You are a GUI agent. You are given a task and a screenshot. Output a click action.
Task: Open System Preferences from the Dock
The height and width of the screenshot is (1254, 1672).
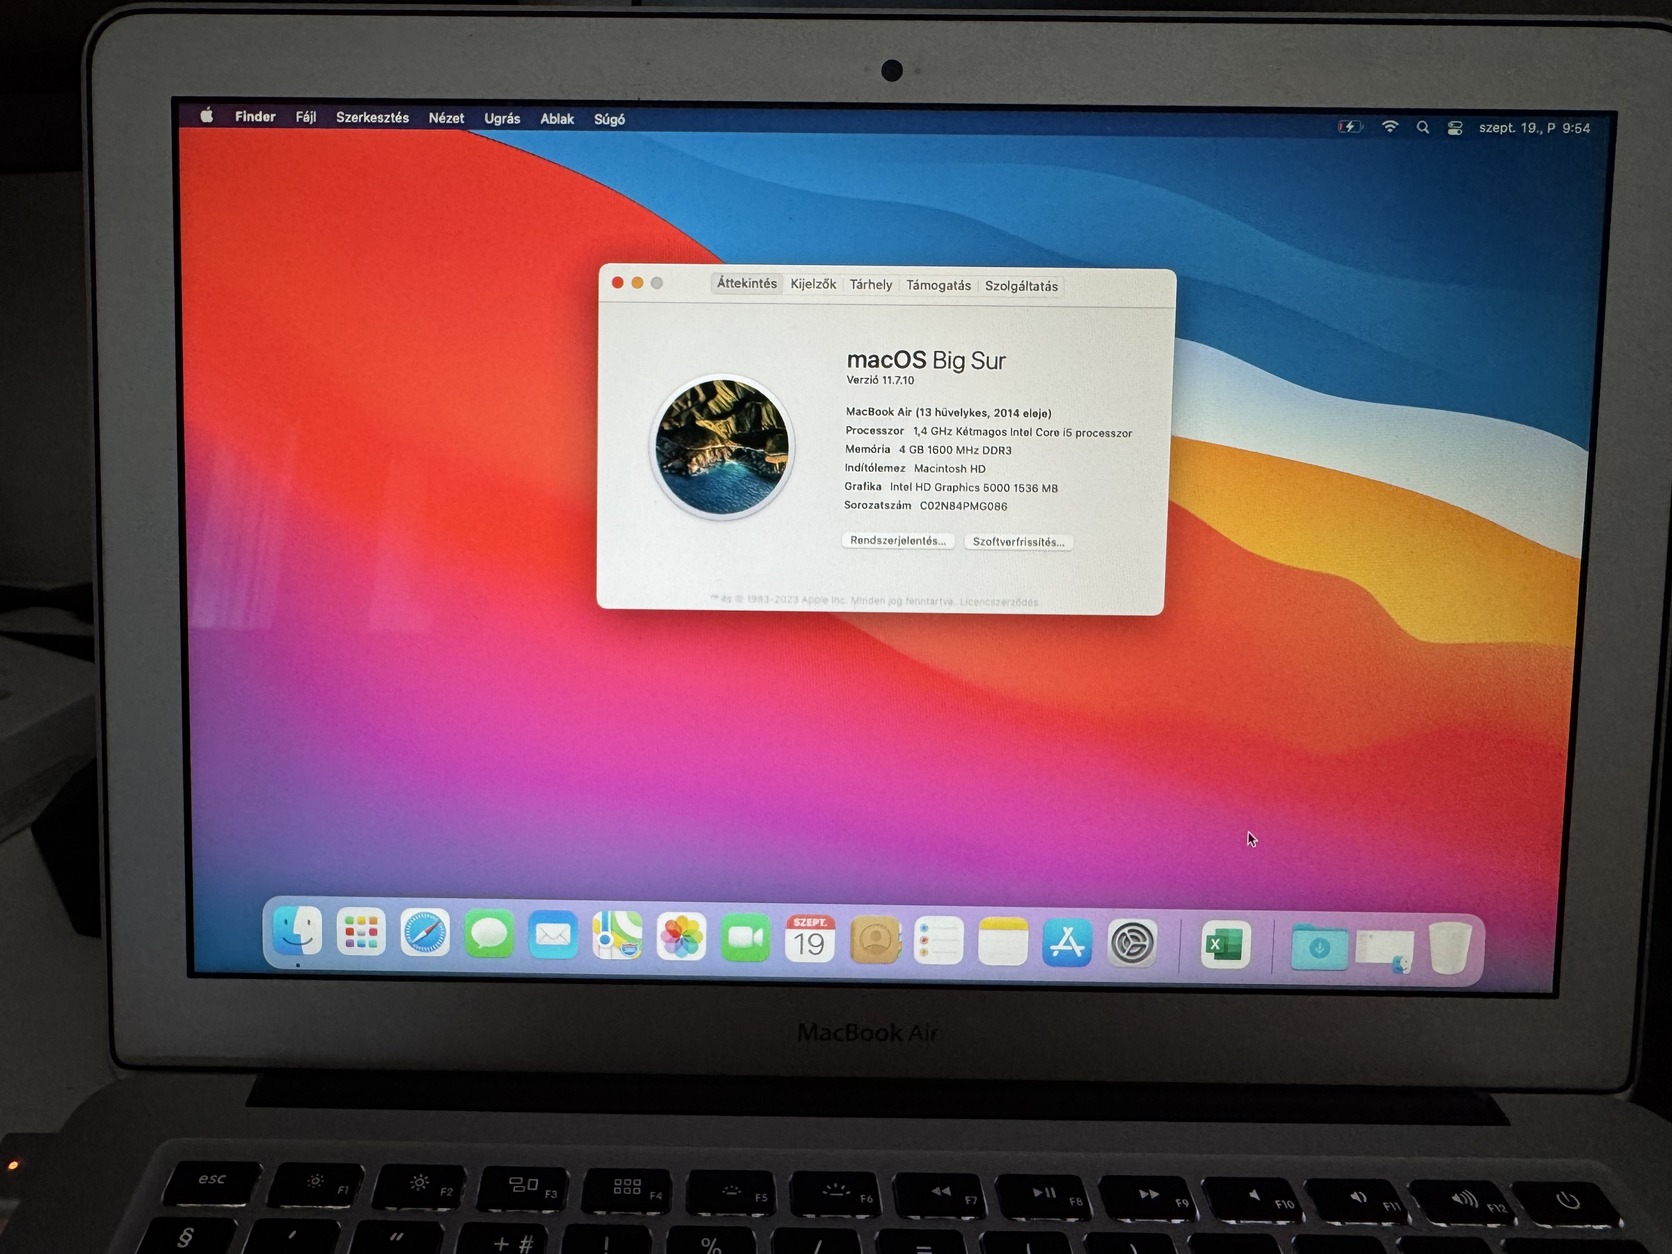pos(1132,945)
